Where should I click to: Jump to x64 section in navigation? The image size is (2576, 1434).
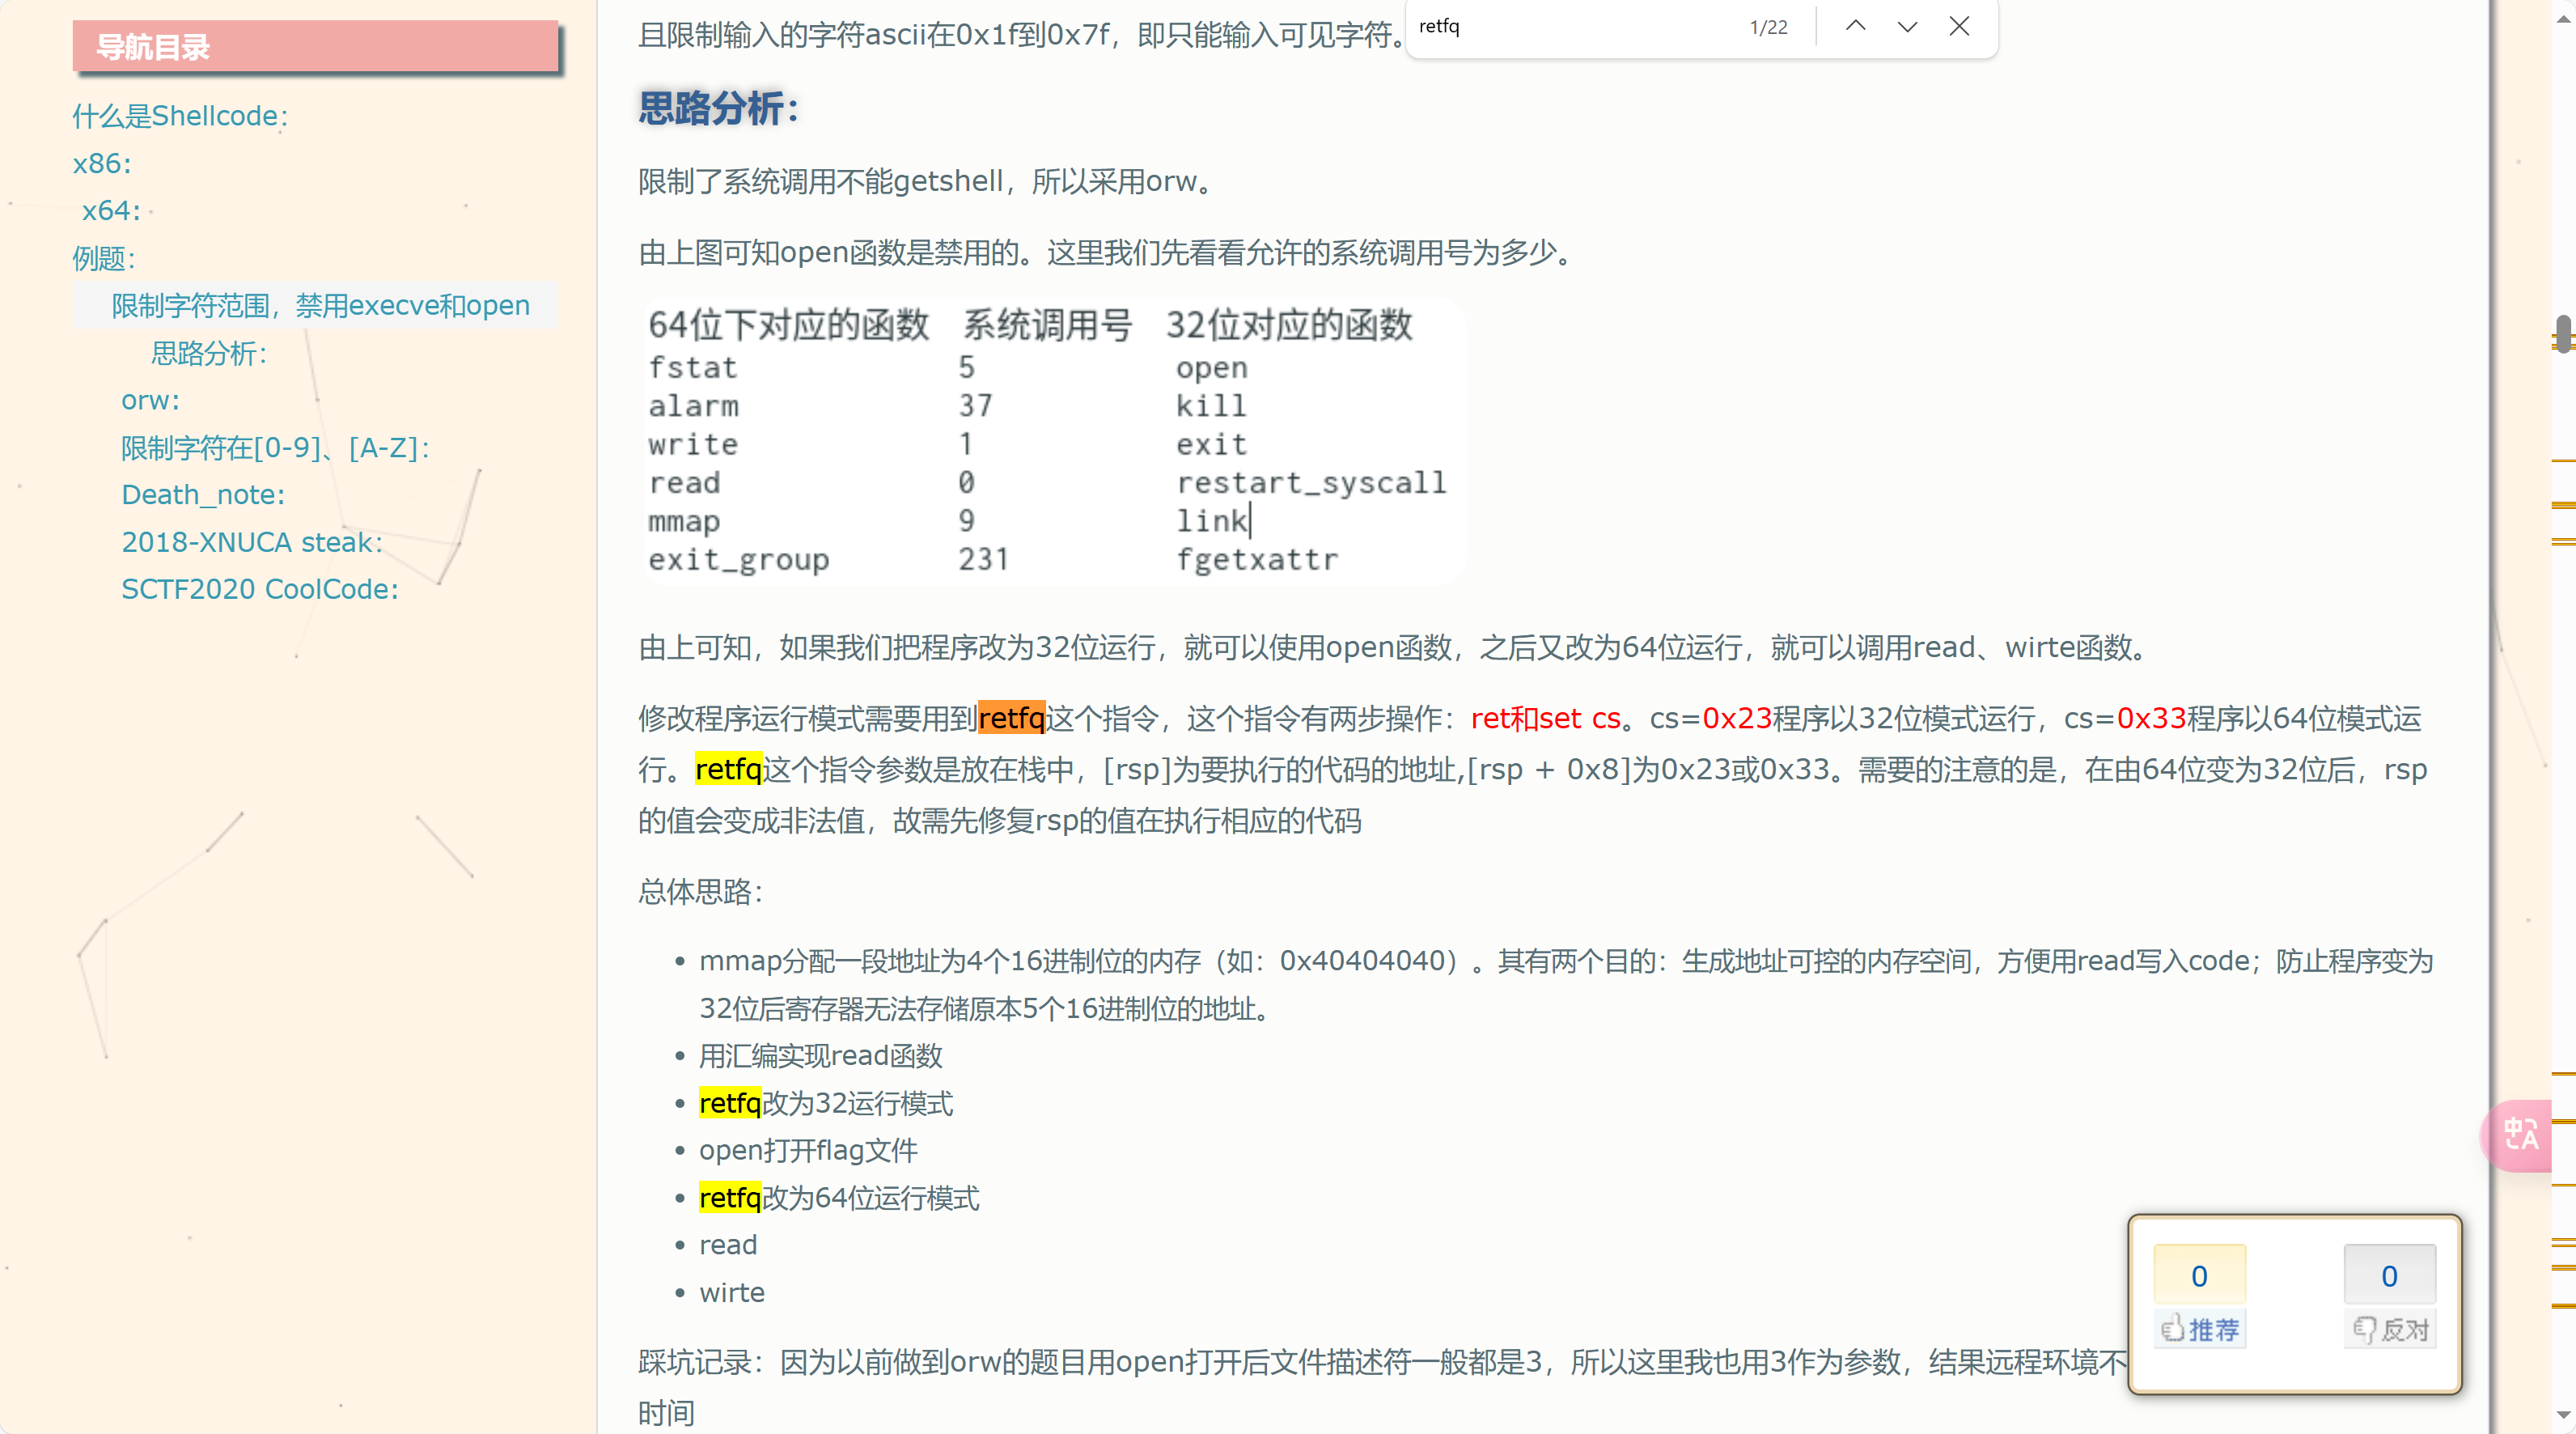111,210
